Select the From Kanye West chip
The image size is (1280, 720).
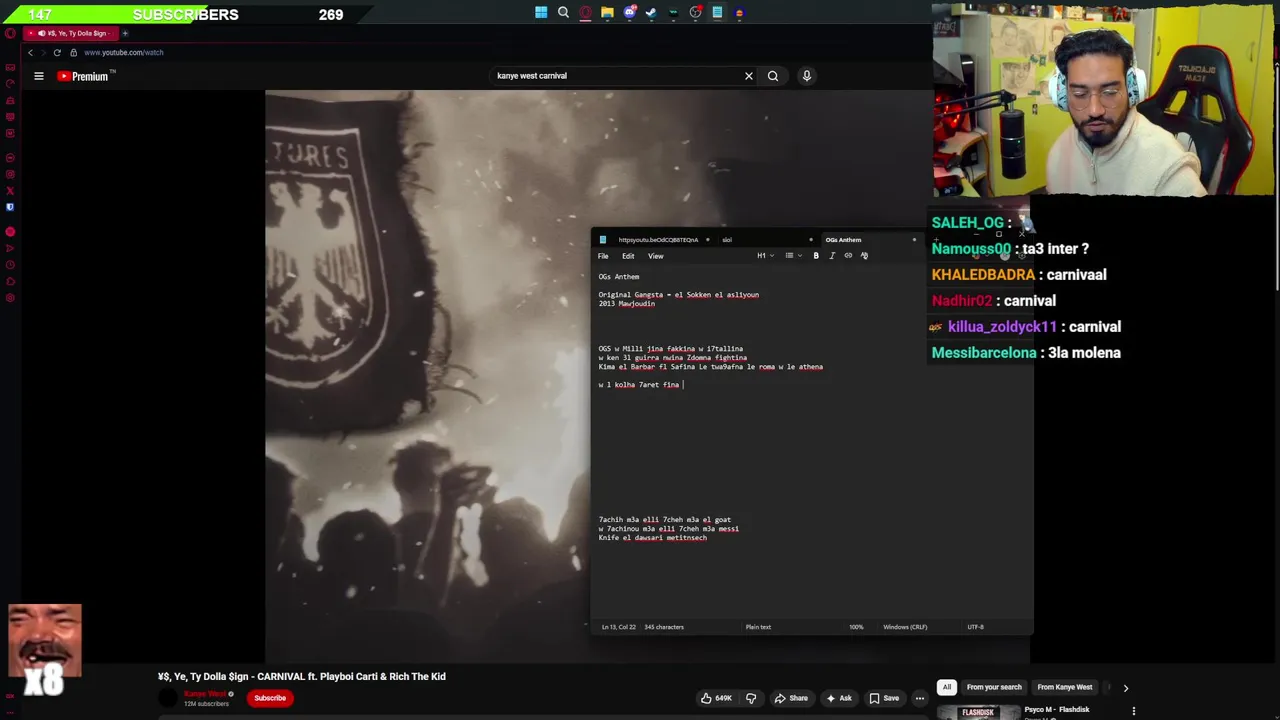[x=1065, y=687]
